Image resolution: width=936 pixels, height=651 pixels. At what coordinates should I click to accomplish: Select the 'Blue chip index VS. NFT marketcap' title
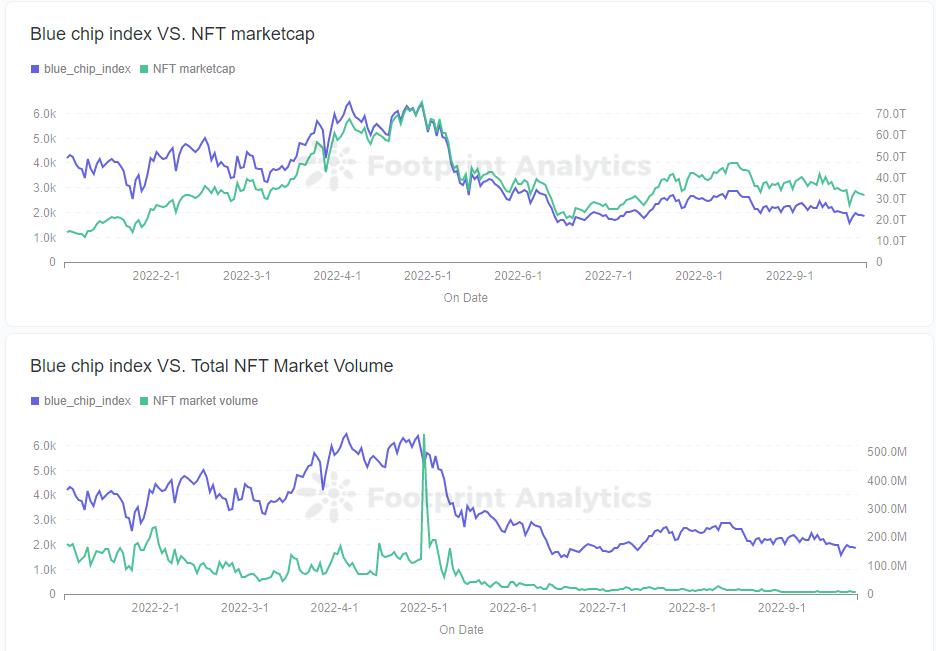point(172,34)
